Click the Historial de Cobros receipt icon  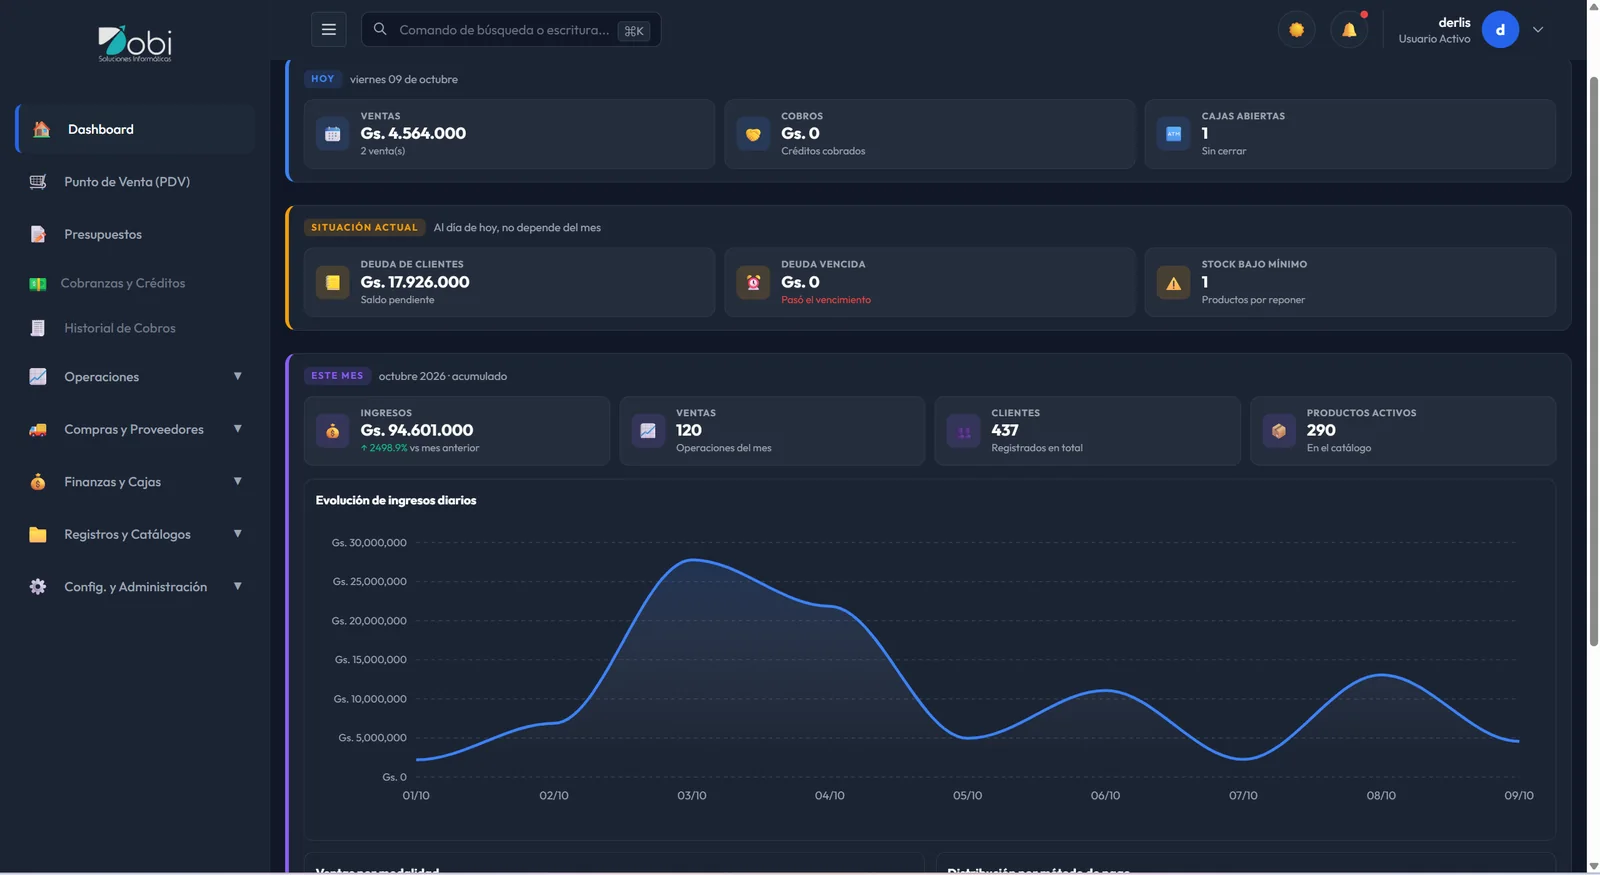38,328
